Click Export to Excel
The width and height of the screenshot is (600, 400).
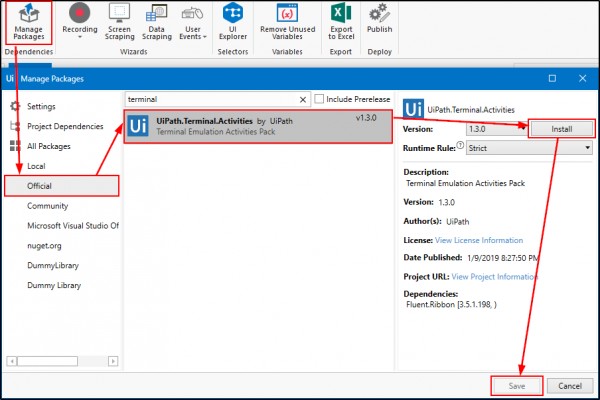341,22
